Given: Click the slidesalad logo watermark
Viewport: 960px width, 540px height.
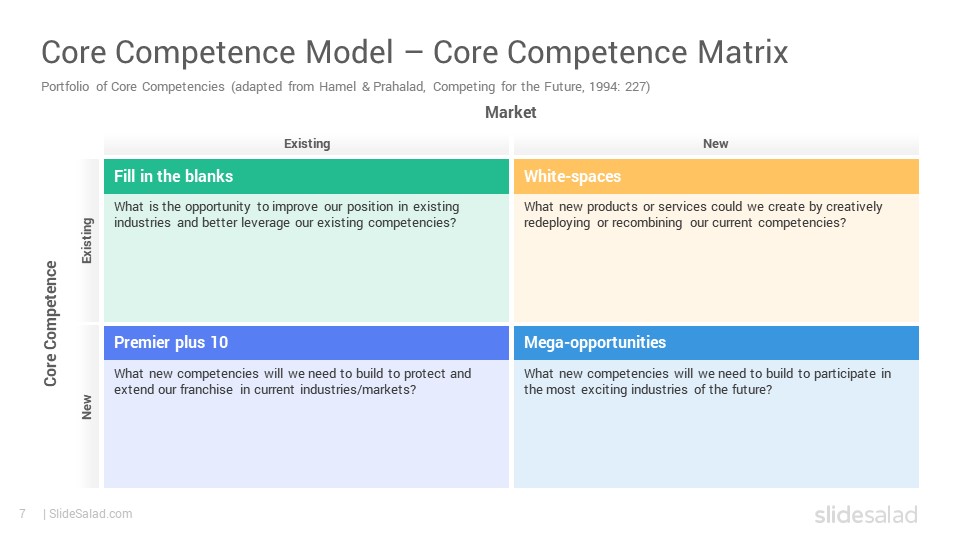Looking at the screenshot, I should pyautogui.click(x=866, y=514).
